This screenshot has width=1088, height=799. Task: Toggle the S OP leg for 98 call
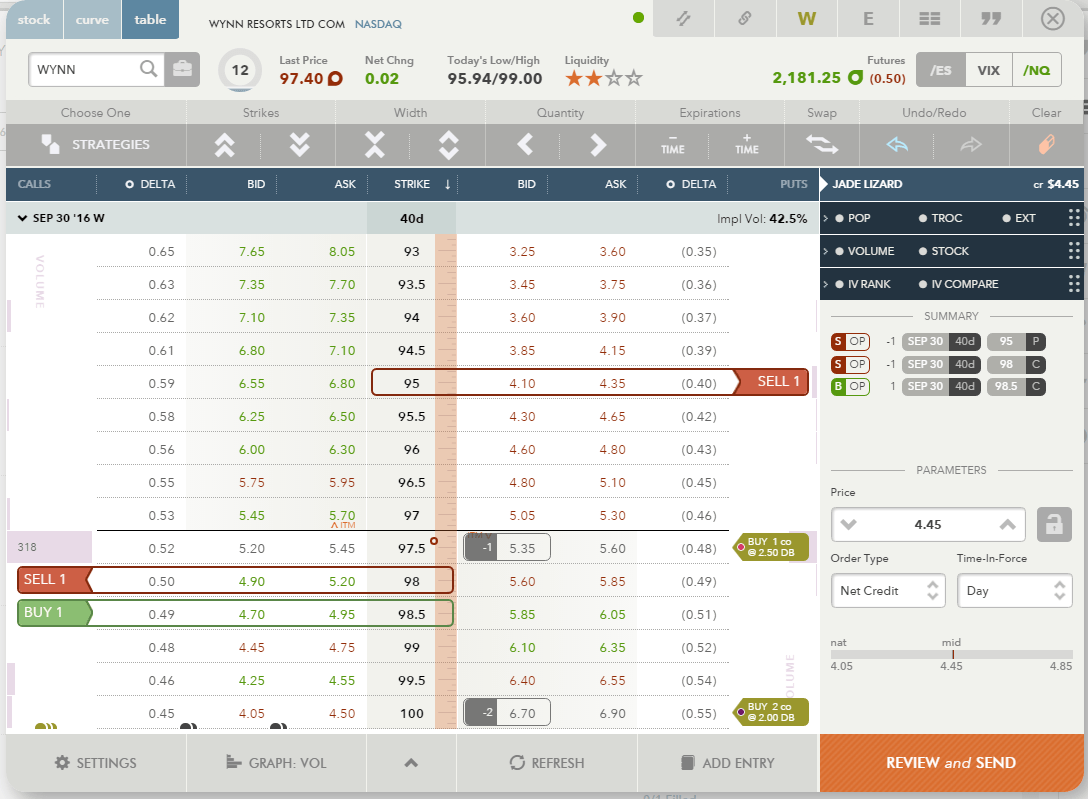850,364
